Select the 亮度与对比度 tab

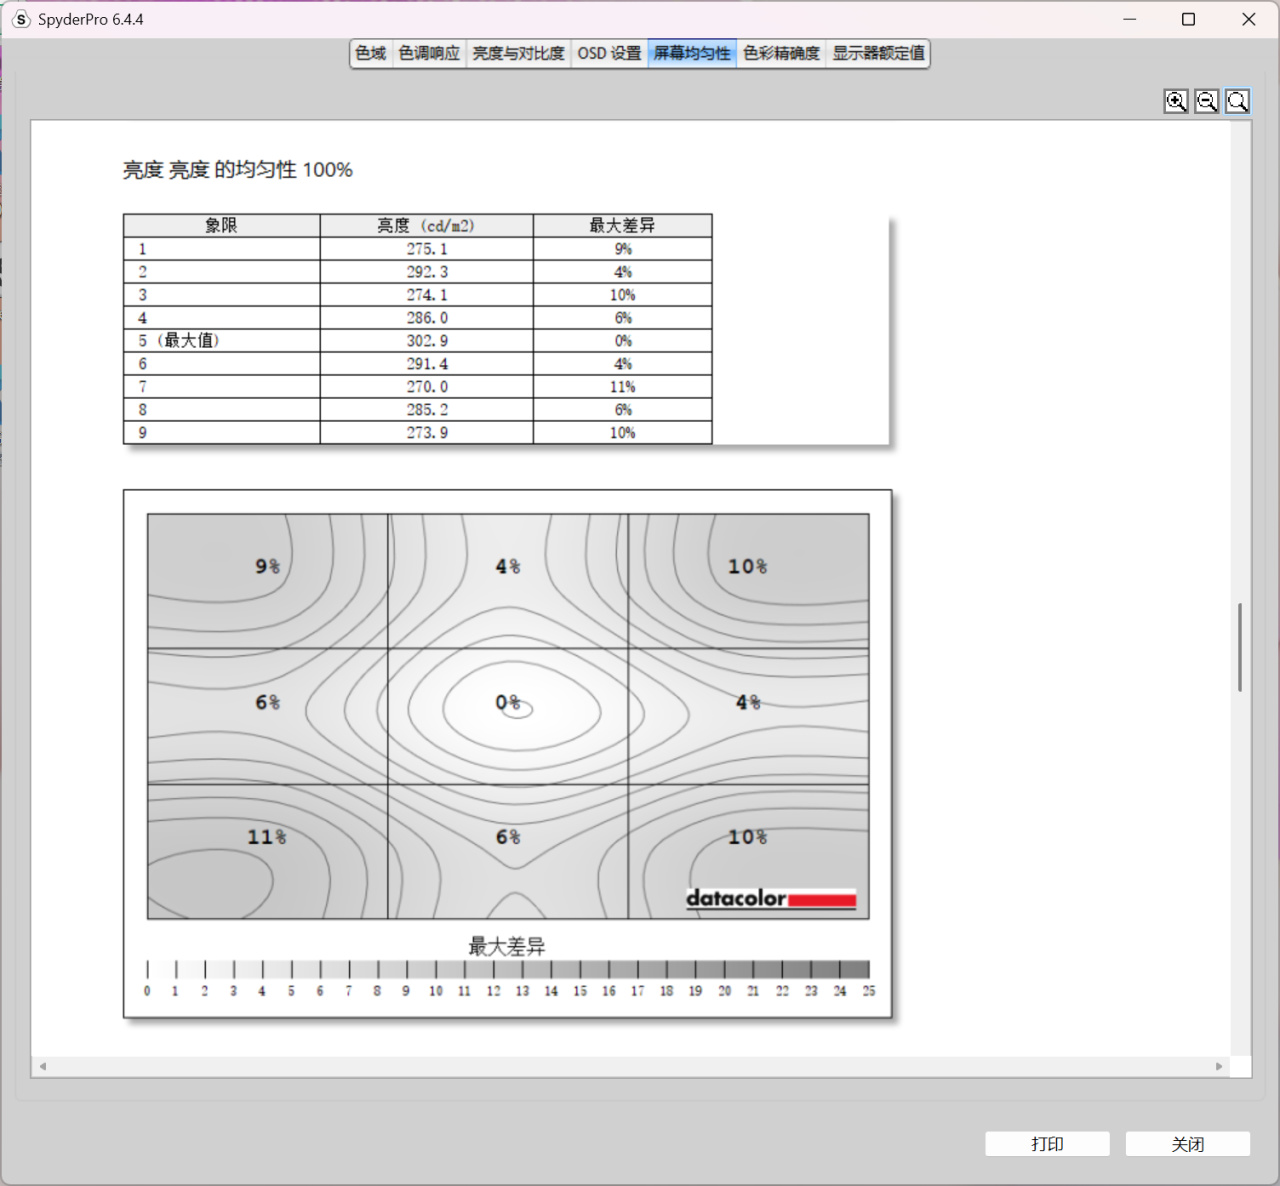(518, 53)
